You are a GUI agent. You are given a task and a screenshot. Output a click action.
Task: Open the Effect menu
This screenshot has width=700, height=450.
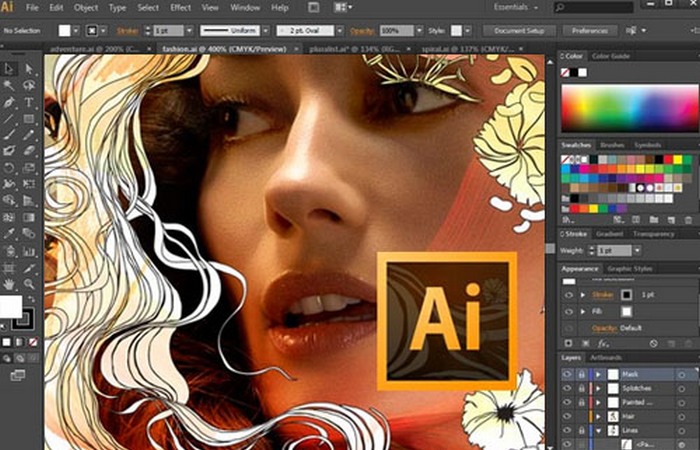[180, 8]
